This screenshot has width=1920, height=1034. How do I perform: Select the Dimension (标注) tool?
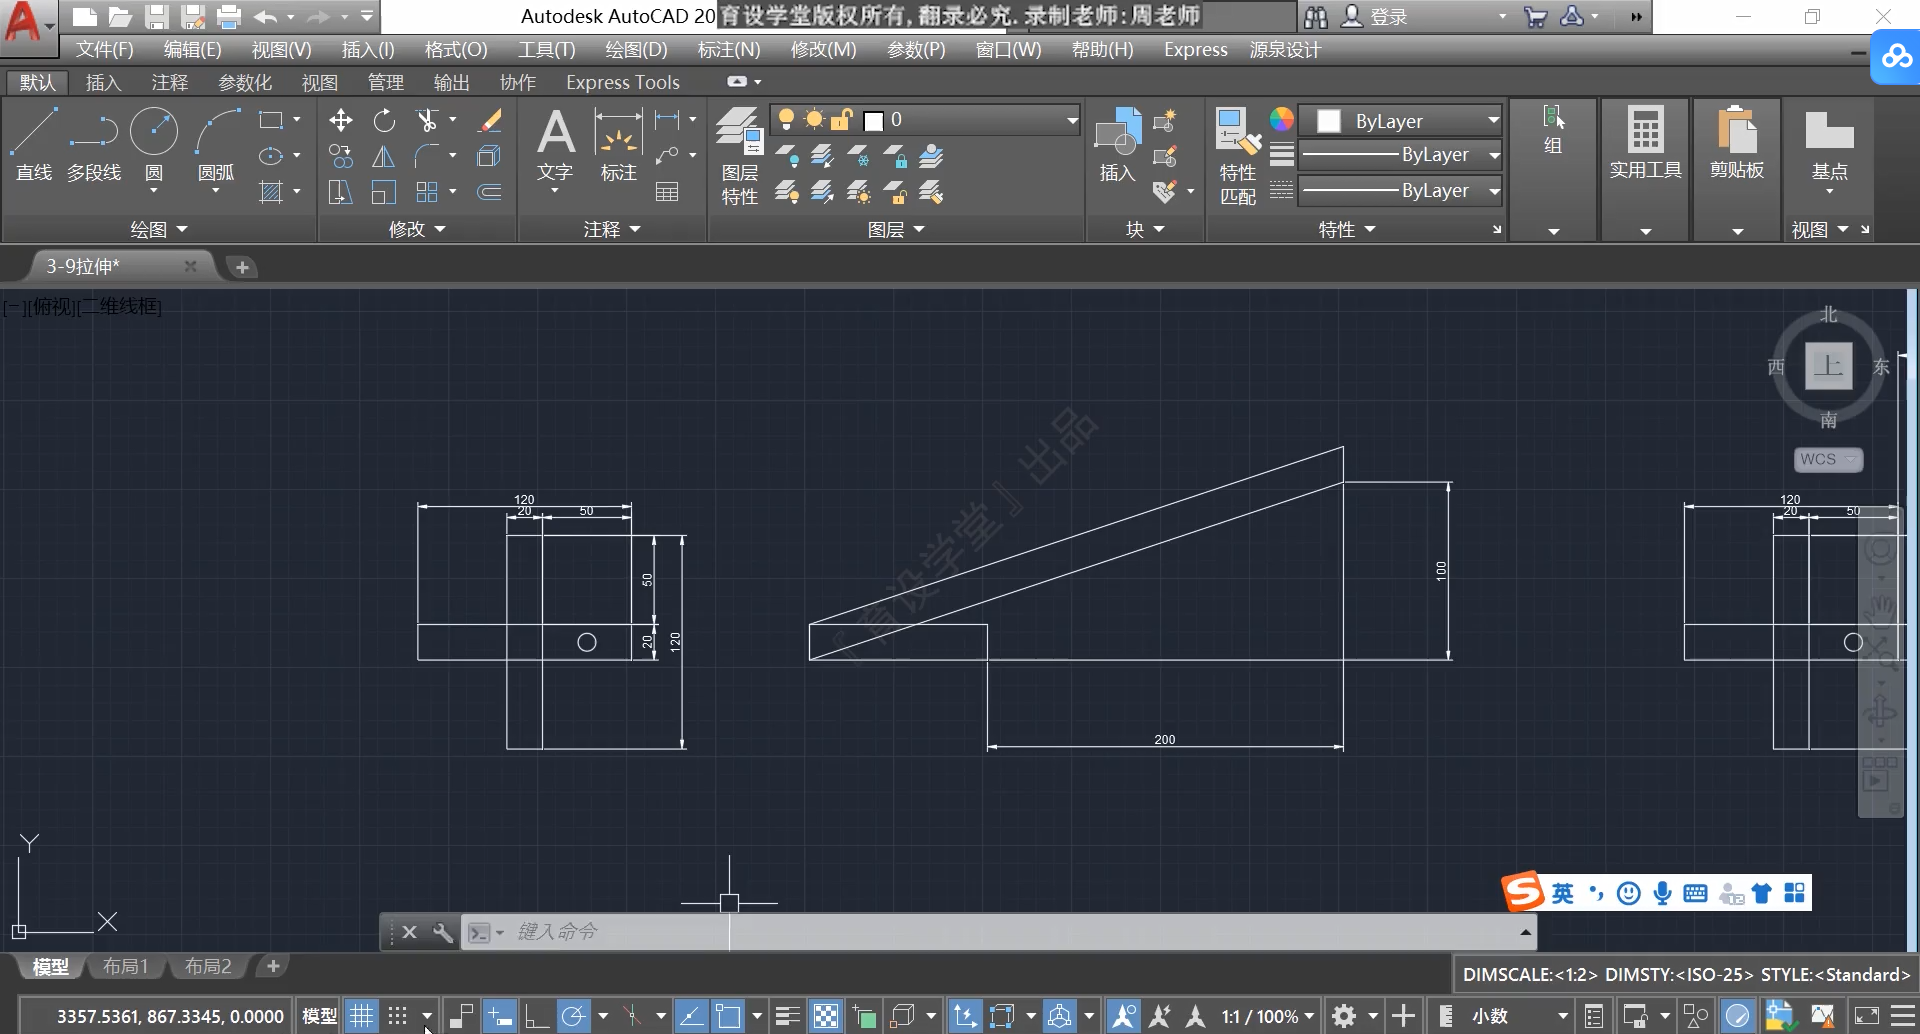[x=618, y=145]
